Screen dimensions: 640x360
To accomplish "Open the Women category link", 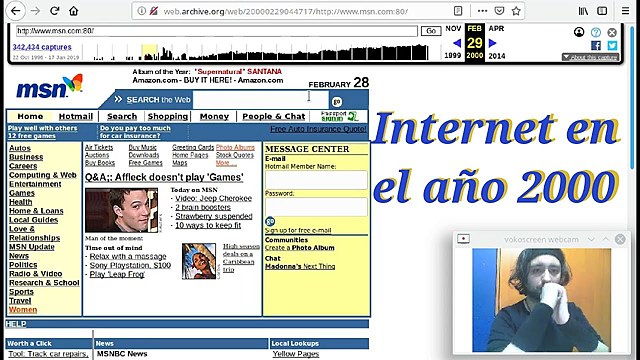I will 23,310.
